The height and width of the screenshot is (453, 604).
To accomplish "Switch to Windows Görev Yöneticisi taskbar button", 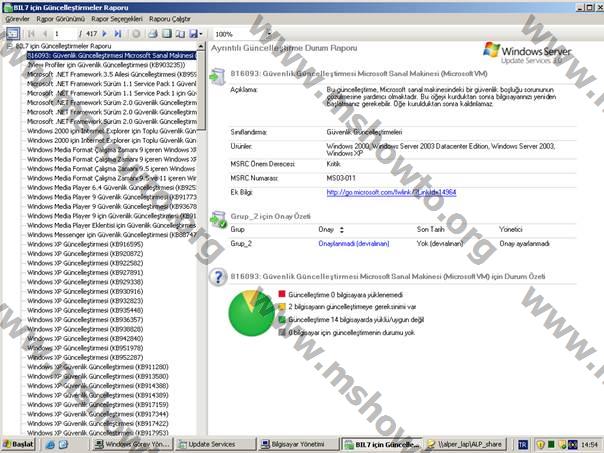I will point(133,444).
